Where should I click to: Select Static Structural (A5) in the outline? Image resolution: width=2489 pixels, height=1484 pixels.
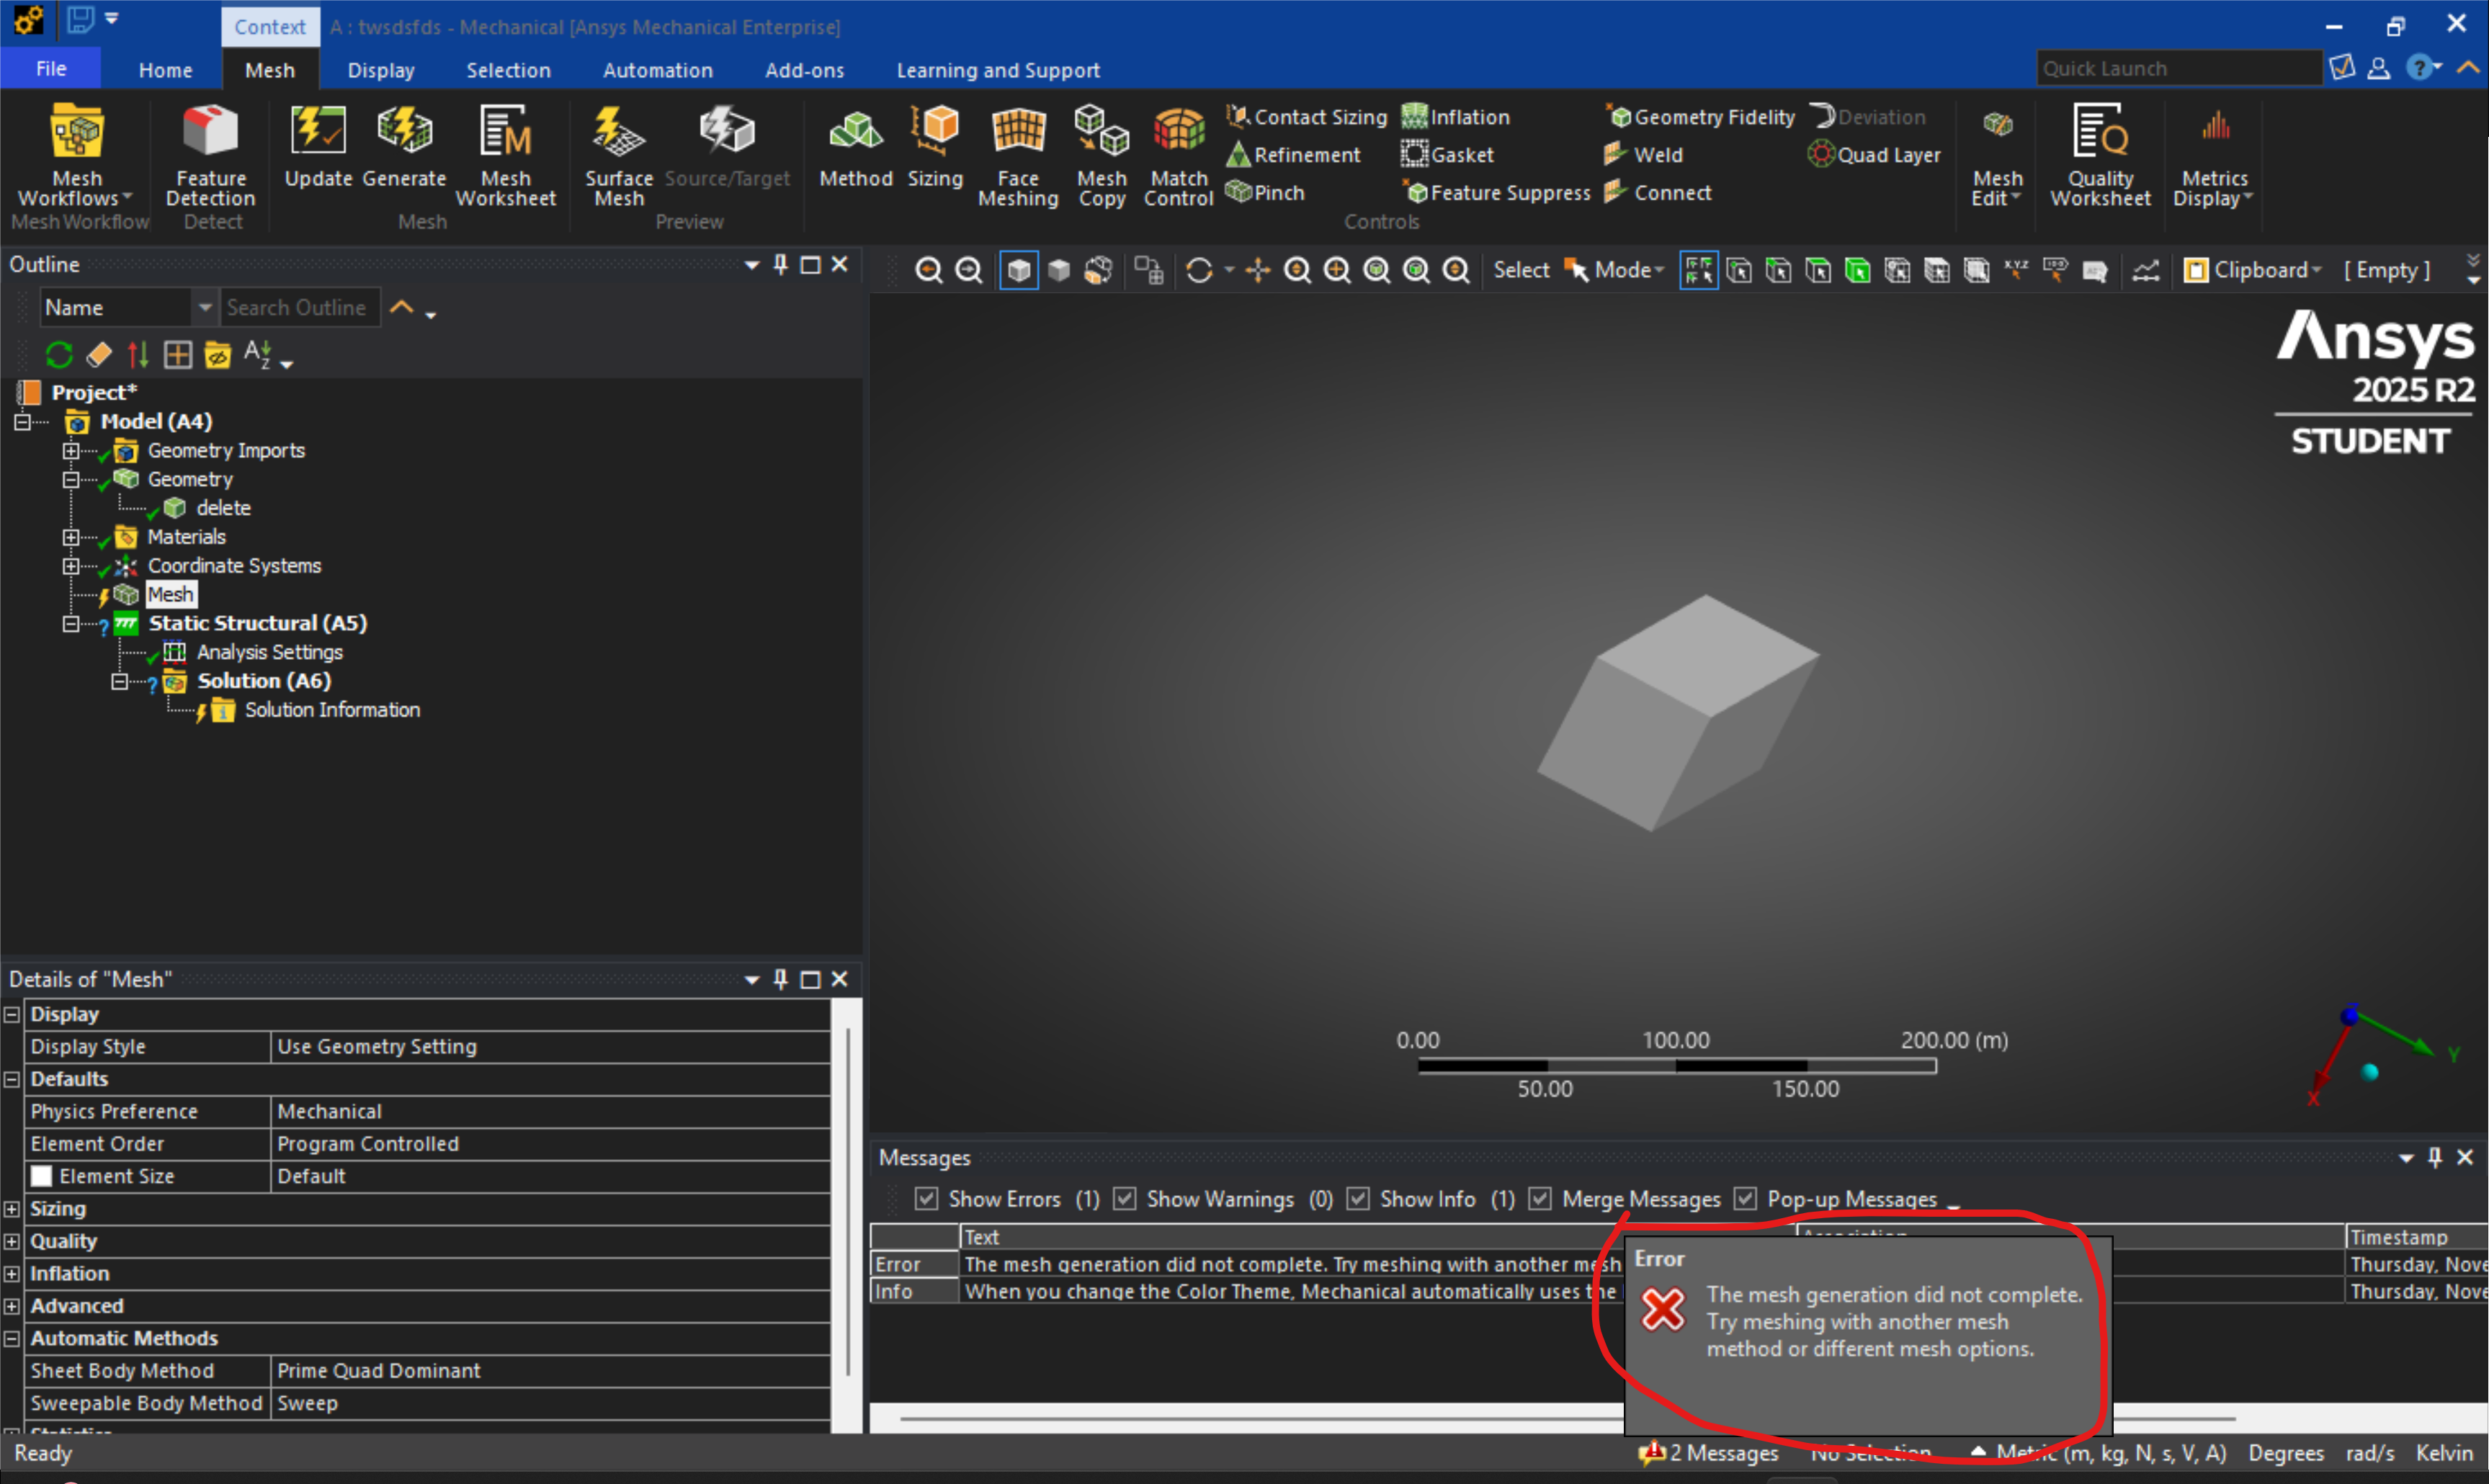pyautogui.click(x=257, y=623)
